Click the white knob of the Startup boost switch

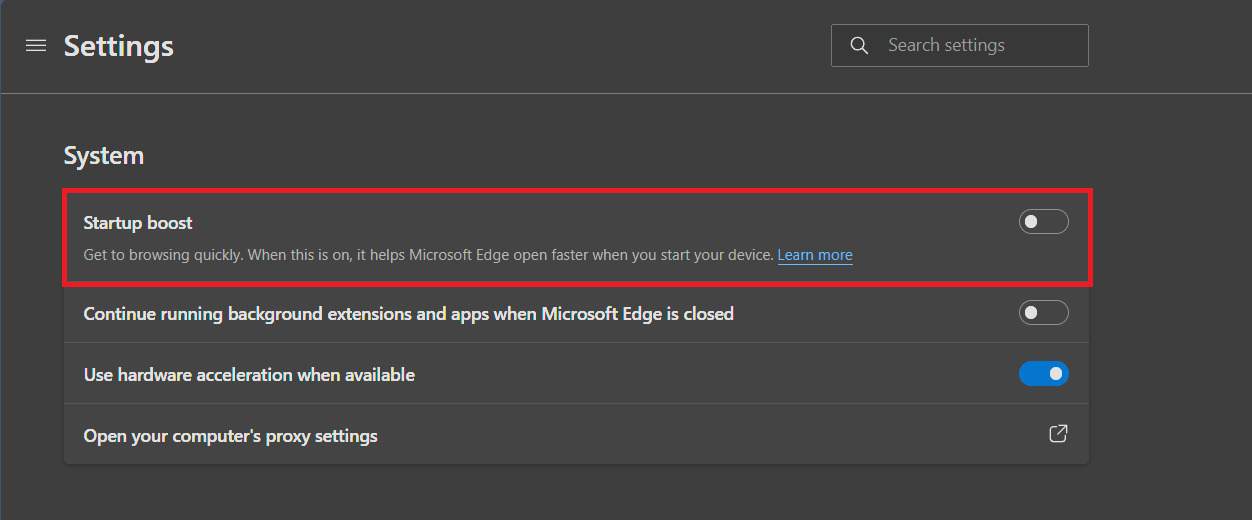point(1032,222)
